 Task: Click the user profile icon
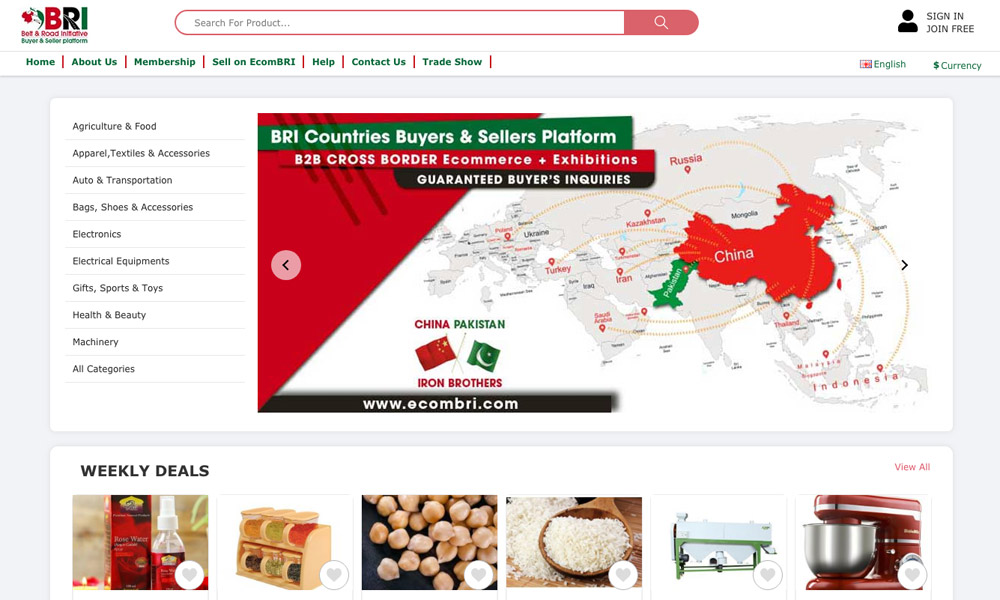tap(908, 21)
